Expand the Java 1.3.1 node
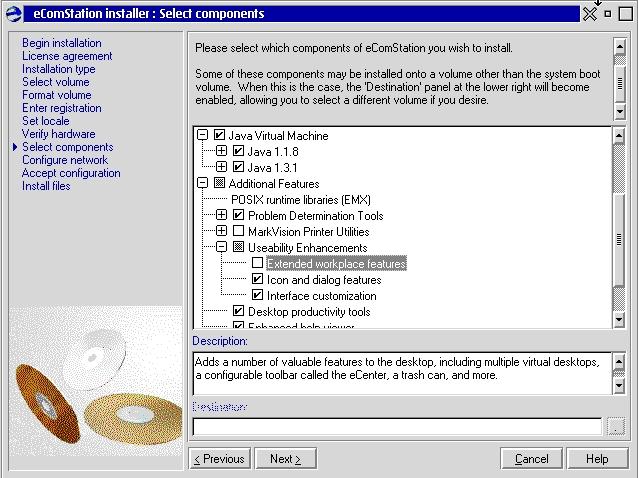Screen dimensions: 638x478 coord(221,167)
